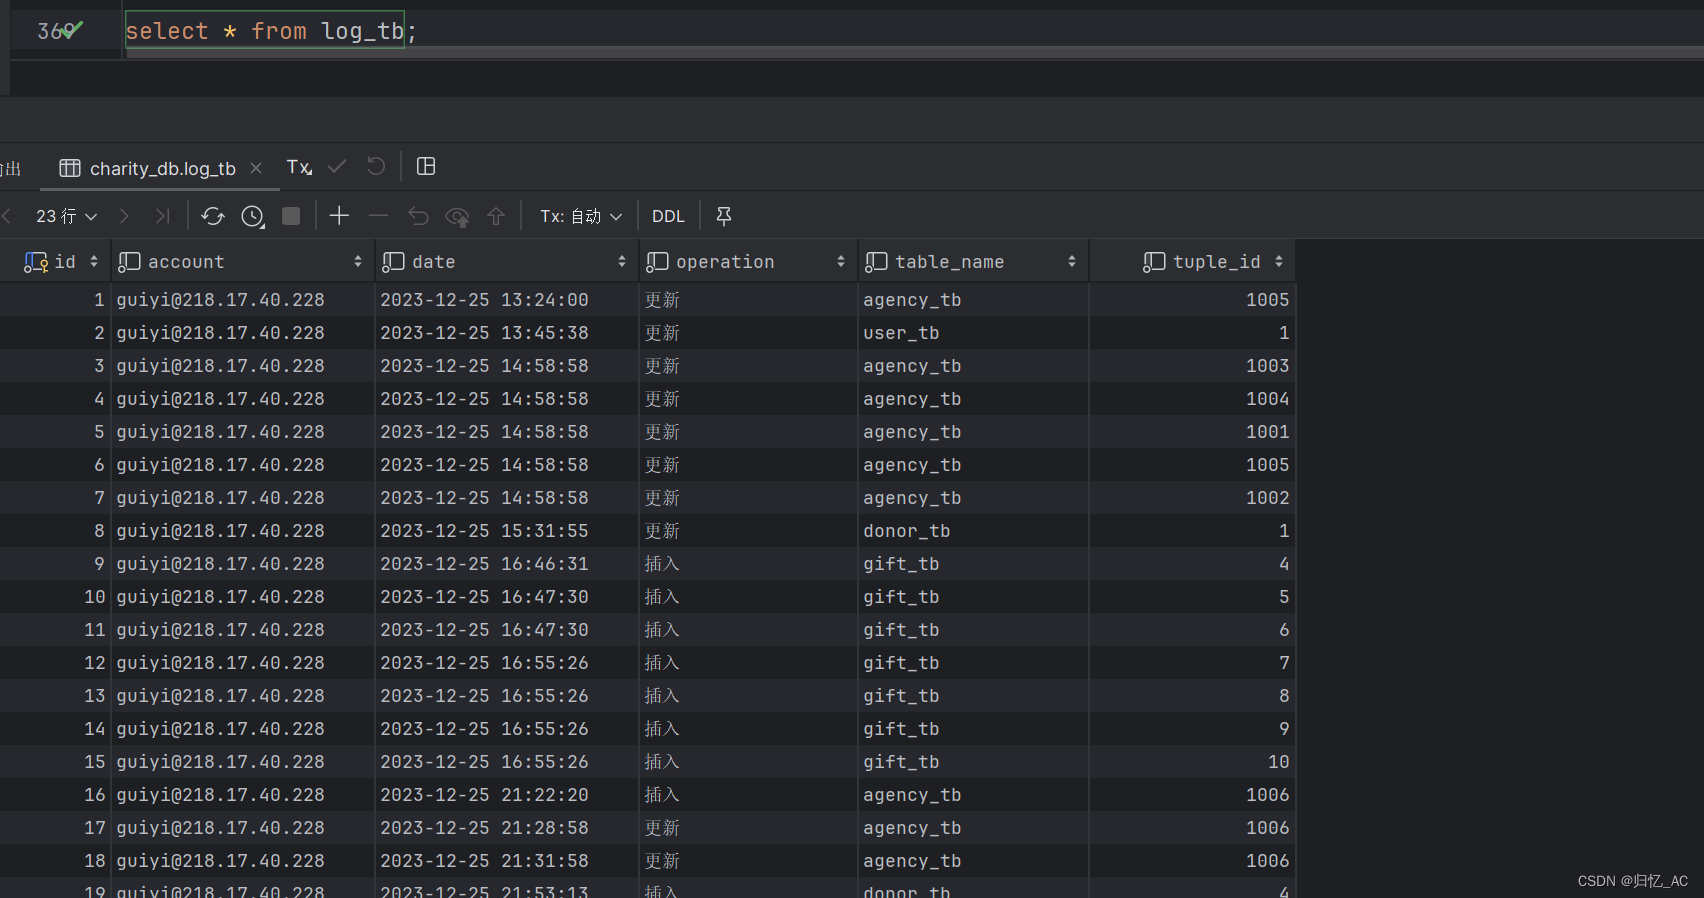Select tuple_id cell 1003 in row 3
The image size is (1704, 898).
1192,366
